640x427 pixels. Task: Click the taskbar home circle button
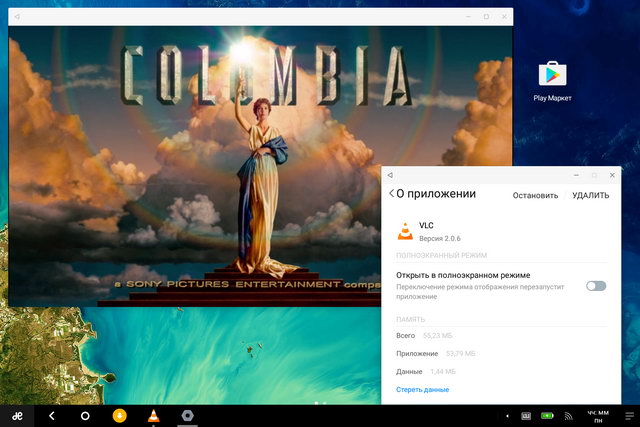click(85, 416)
